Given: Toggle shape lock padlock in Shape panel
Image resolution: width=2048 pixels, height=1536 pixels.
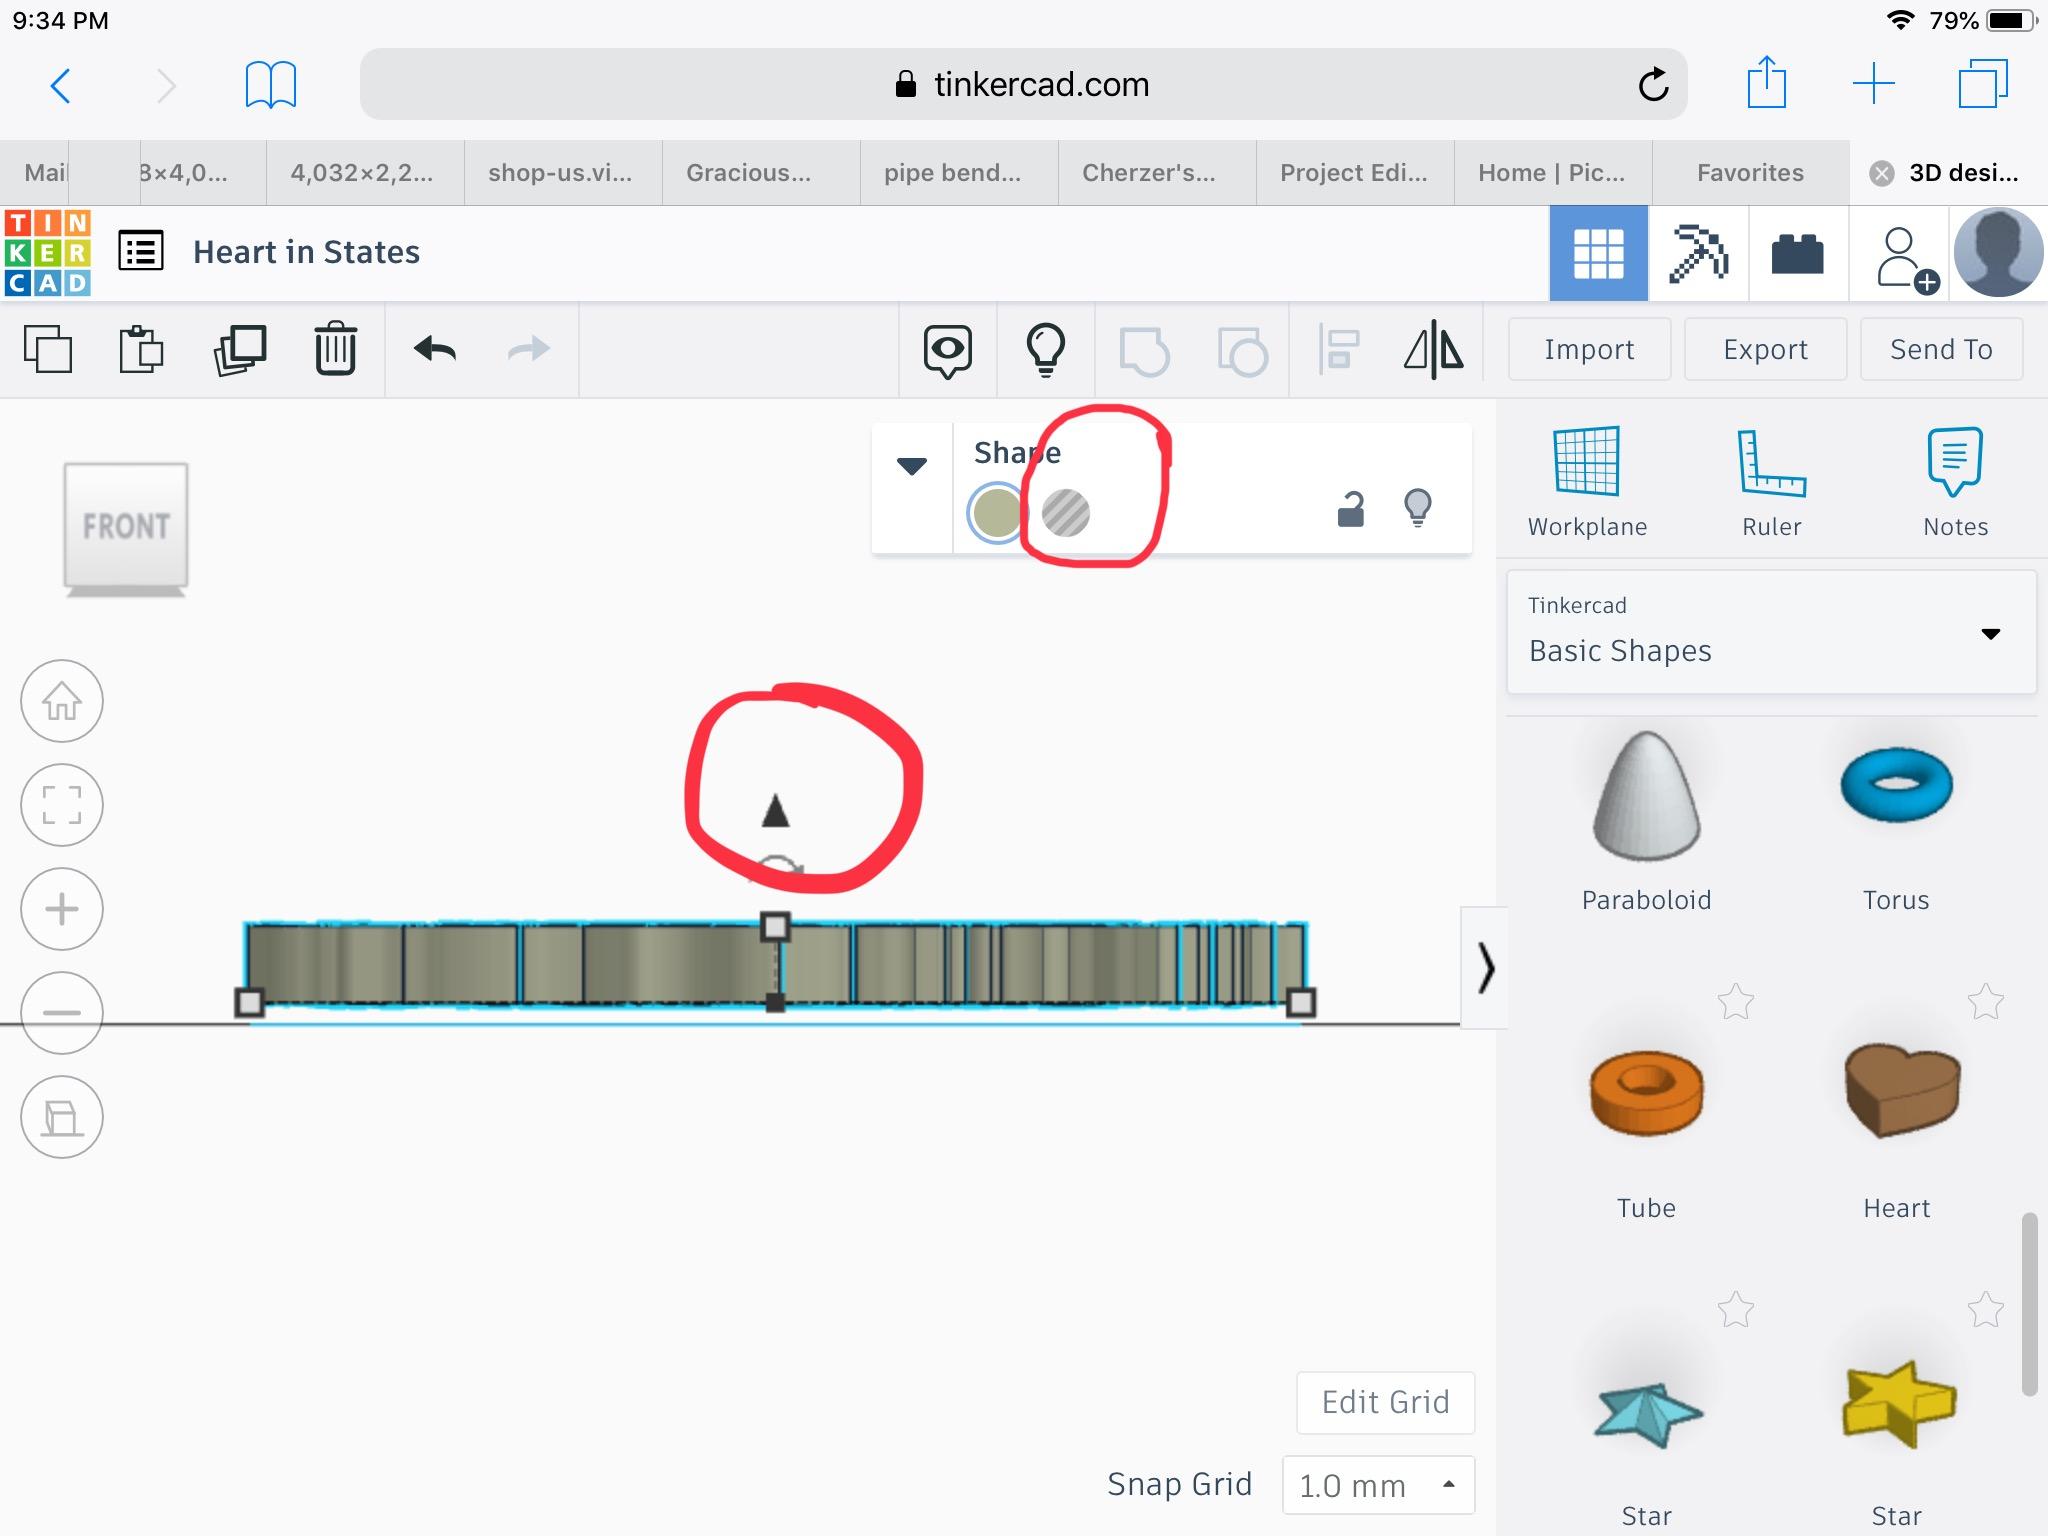Looking at the screenshot, I should [1351, 509].
